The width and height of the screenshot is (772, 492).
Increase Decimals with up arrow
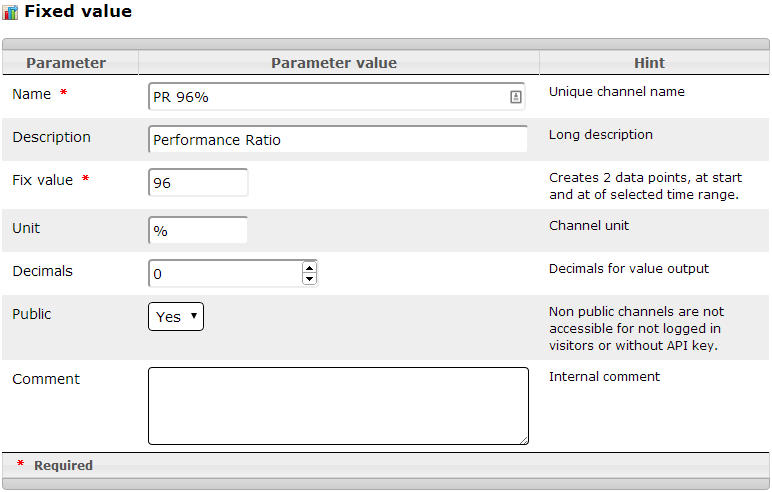(309, 268)
